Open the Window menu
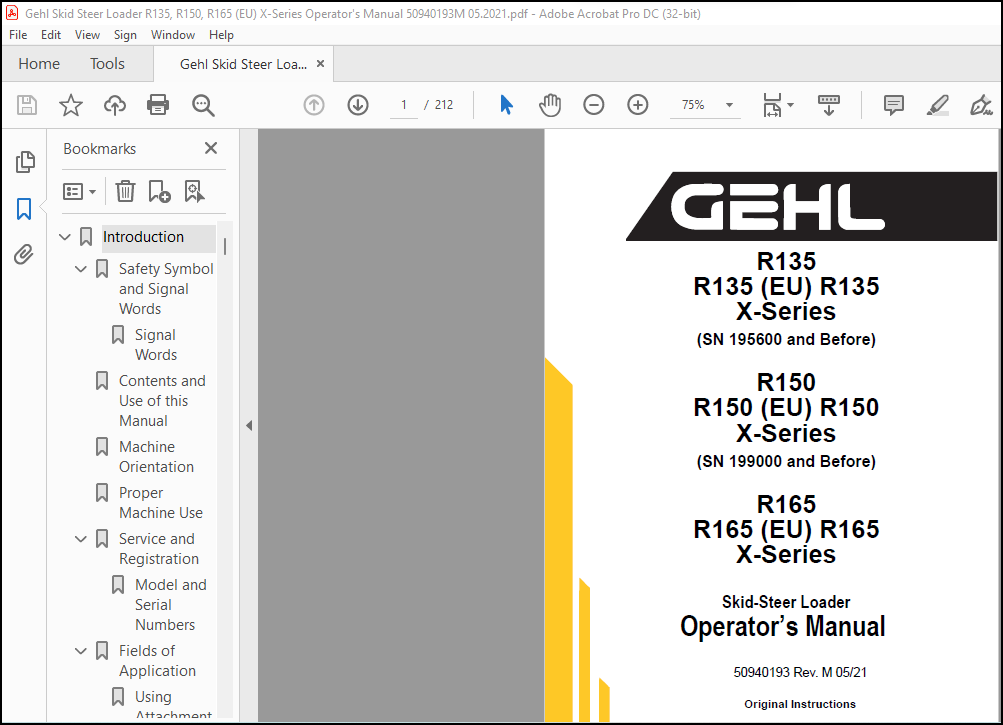The image size is (1003, 725). [x=173, y=35]
